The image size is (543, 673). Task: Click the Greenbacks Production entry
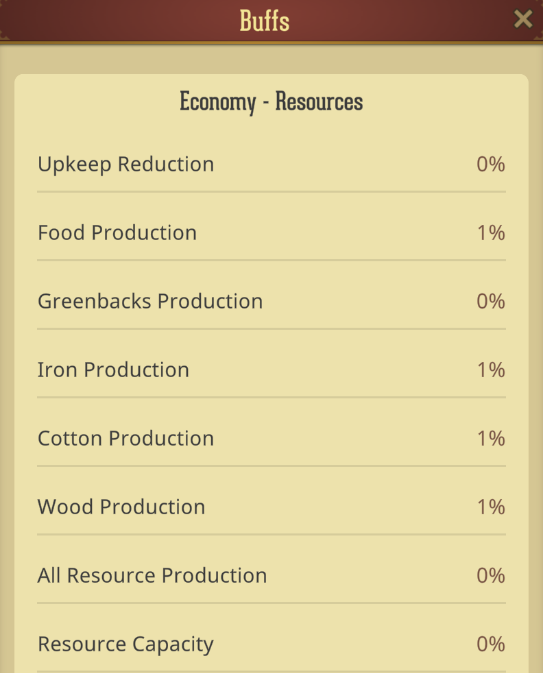271,301
